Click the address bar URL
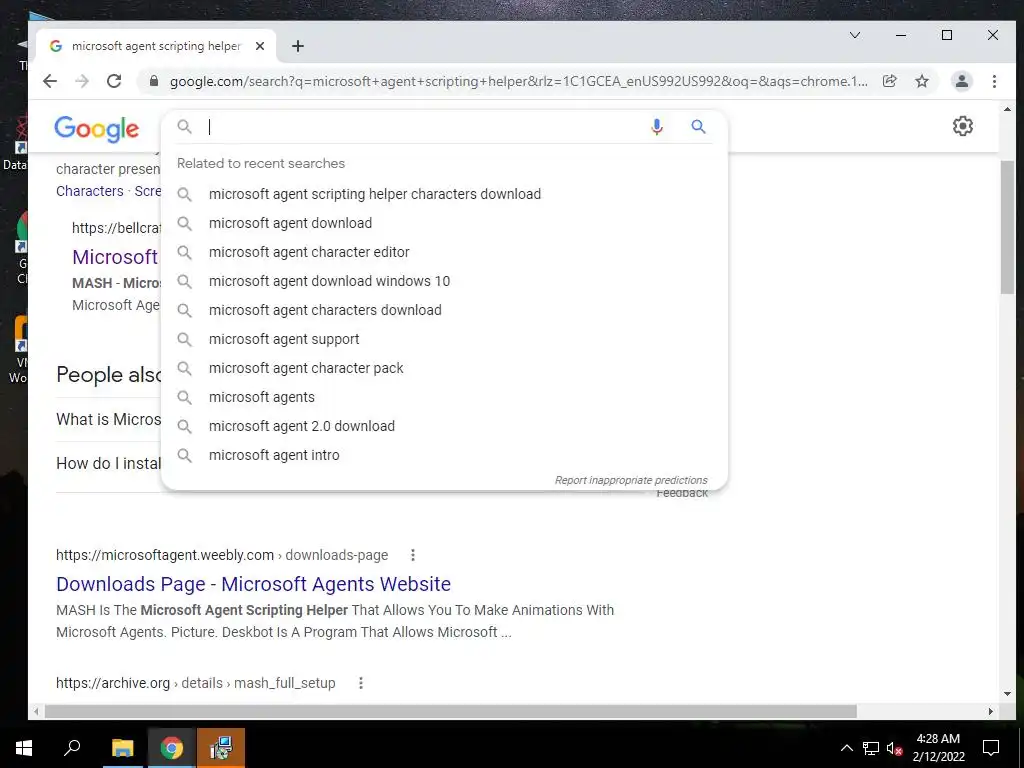Screen dimensions: 1024x768 [x=519, y=81]
